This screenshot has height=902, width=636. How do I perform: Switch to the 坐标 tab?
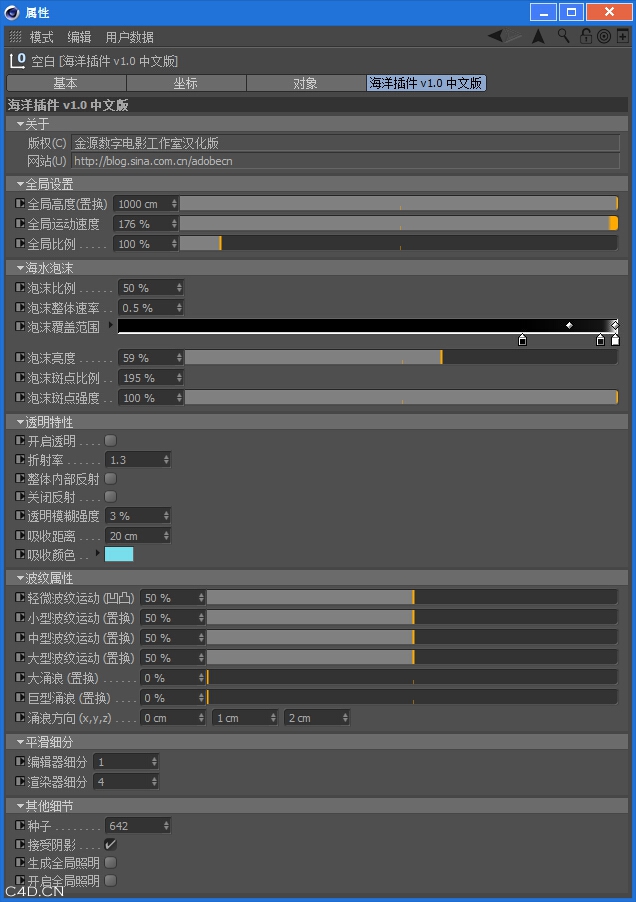point(186,83)
